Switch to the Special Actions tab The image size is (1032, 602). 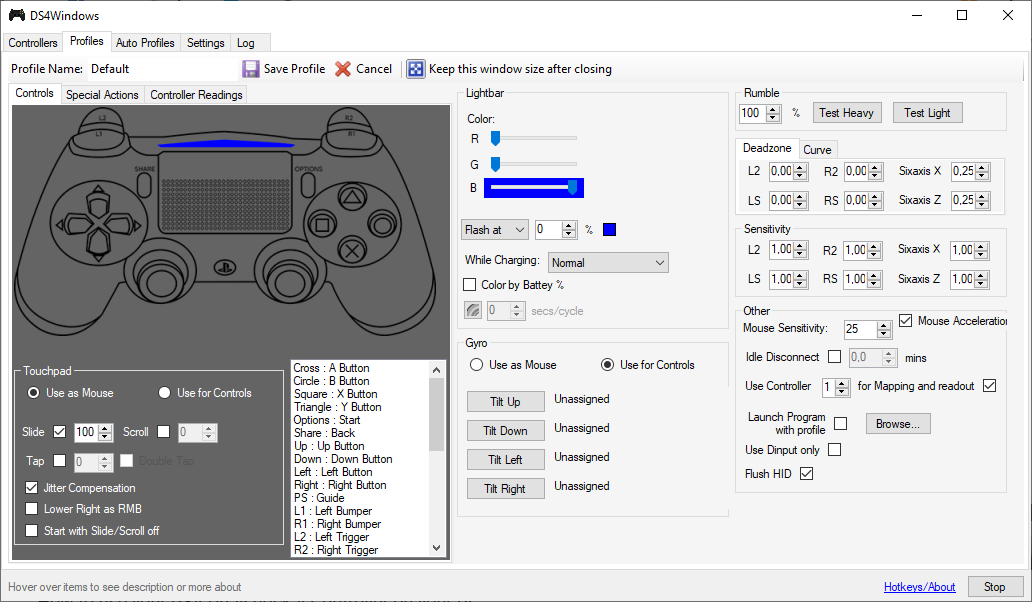pos(102,95)
